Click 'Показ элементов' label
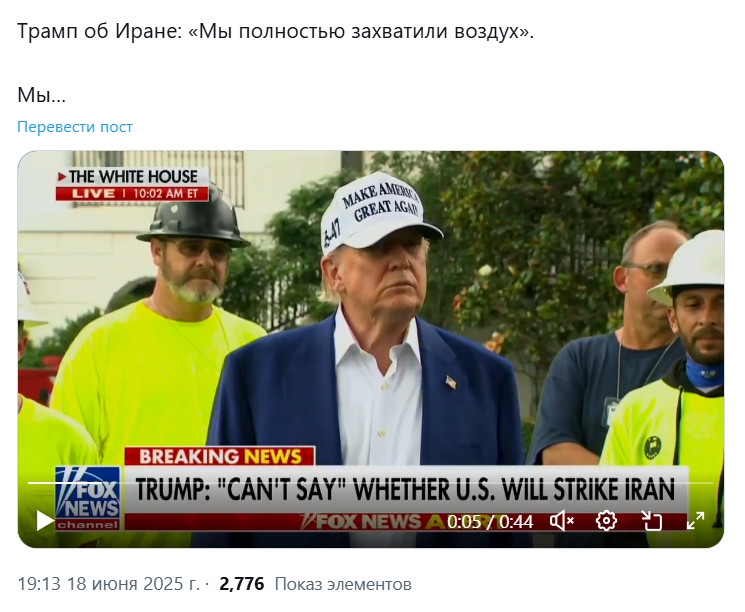 [343, 584]
